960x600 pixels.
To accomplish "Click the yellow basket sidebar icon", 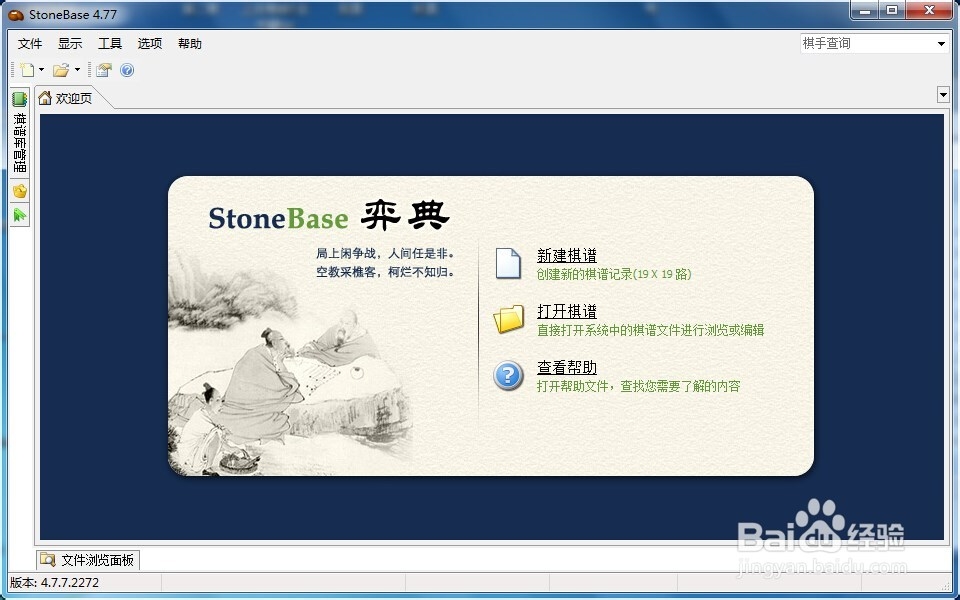I will [20, 191].
